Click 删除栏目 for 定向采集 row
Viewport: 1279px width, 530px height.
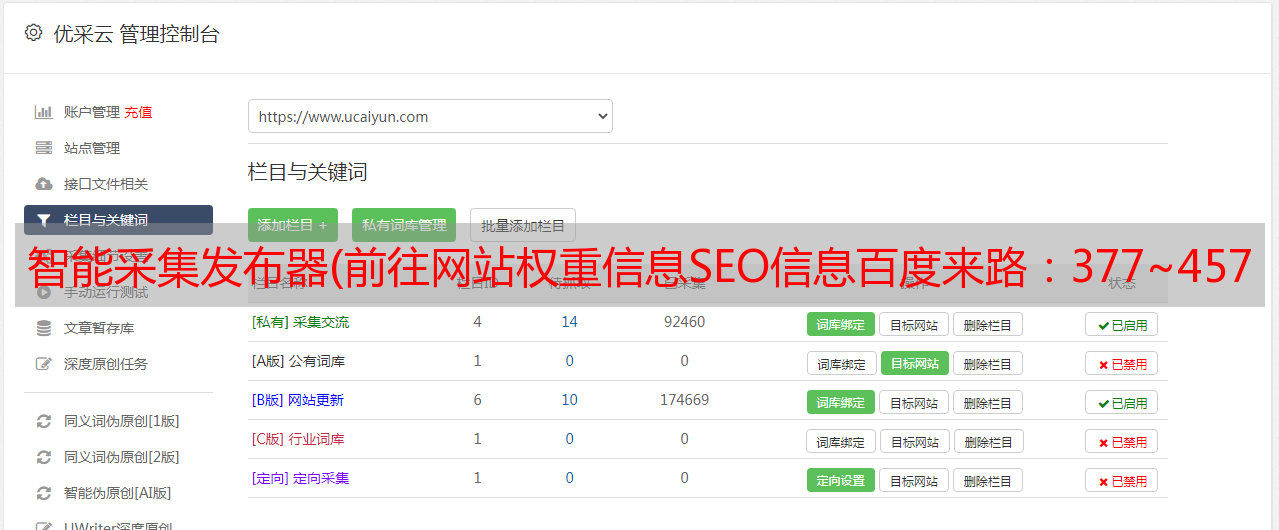click(x=988, y=480)
